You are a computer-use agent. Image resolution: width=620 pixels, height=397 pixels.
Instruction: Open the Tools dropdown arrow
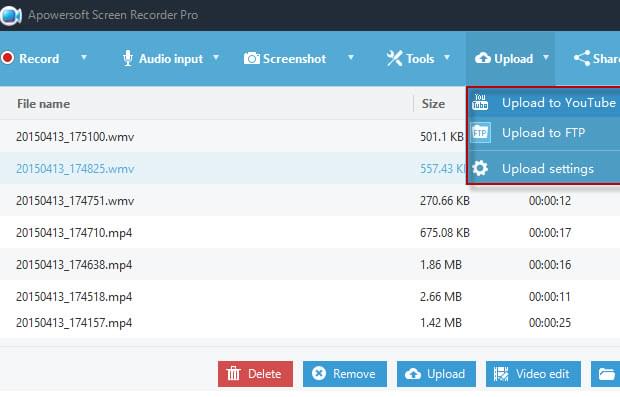[x=447, y=58]
